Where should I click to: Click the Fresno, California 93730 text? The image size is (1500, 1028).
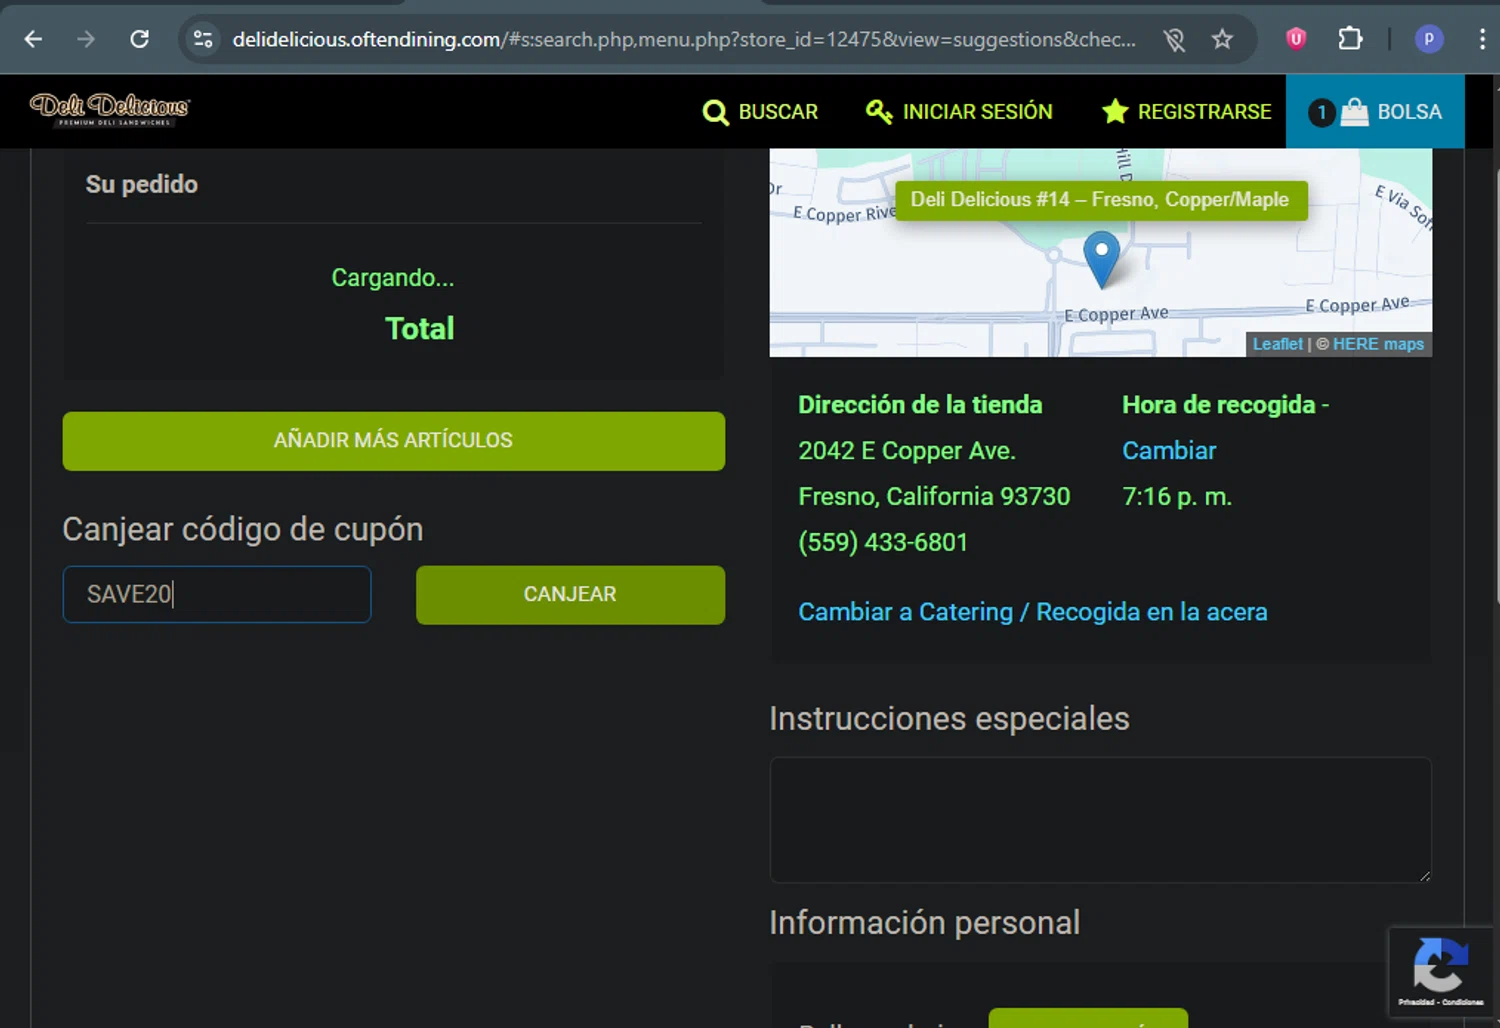tap(934, 497)
